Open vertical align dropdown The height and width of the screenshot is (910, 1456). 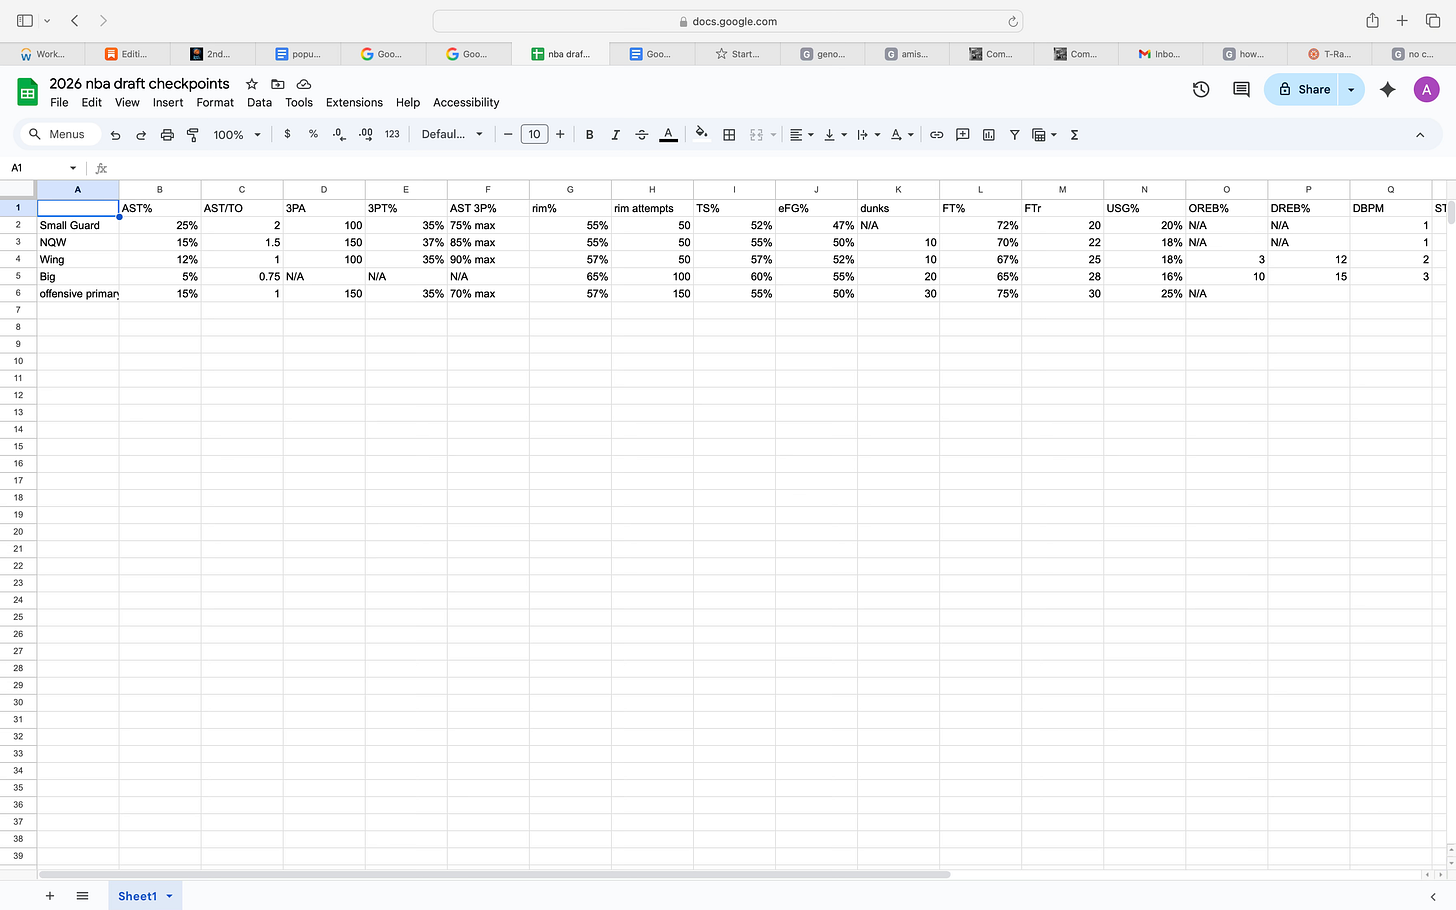(x=835, y=134)
